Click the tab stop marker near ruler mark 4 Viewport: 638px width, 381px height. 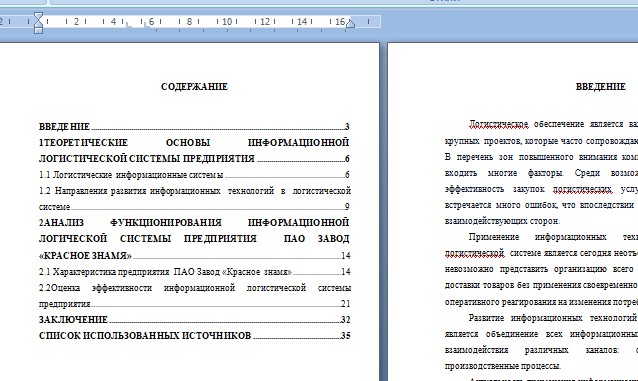click(x=129, y=25)
